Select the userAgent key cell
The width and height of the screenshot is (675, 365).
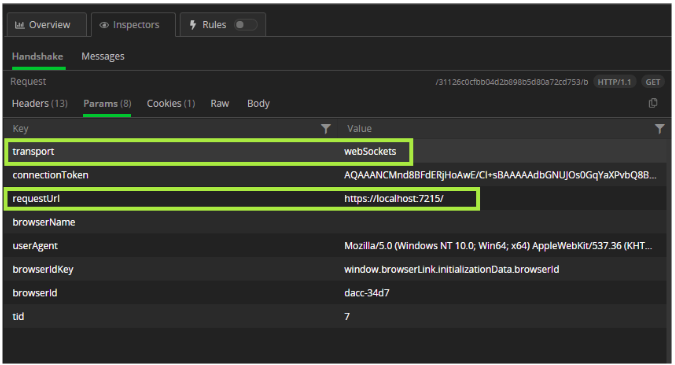pyautogui.click(x=35, y=246)
